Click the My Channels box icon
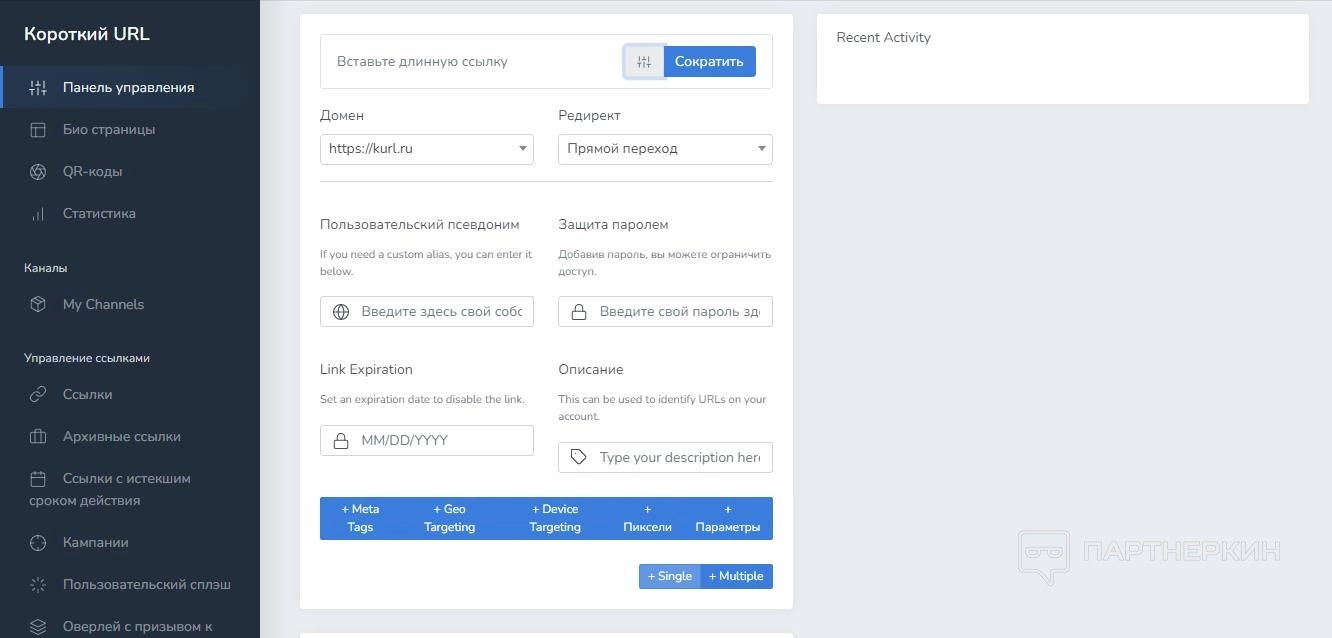The height and width of the screenshot is (638, 1332). (x=38, y=305)
